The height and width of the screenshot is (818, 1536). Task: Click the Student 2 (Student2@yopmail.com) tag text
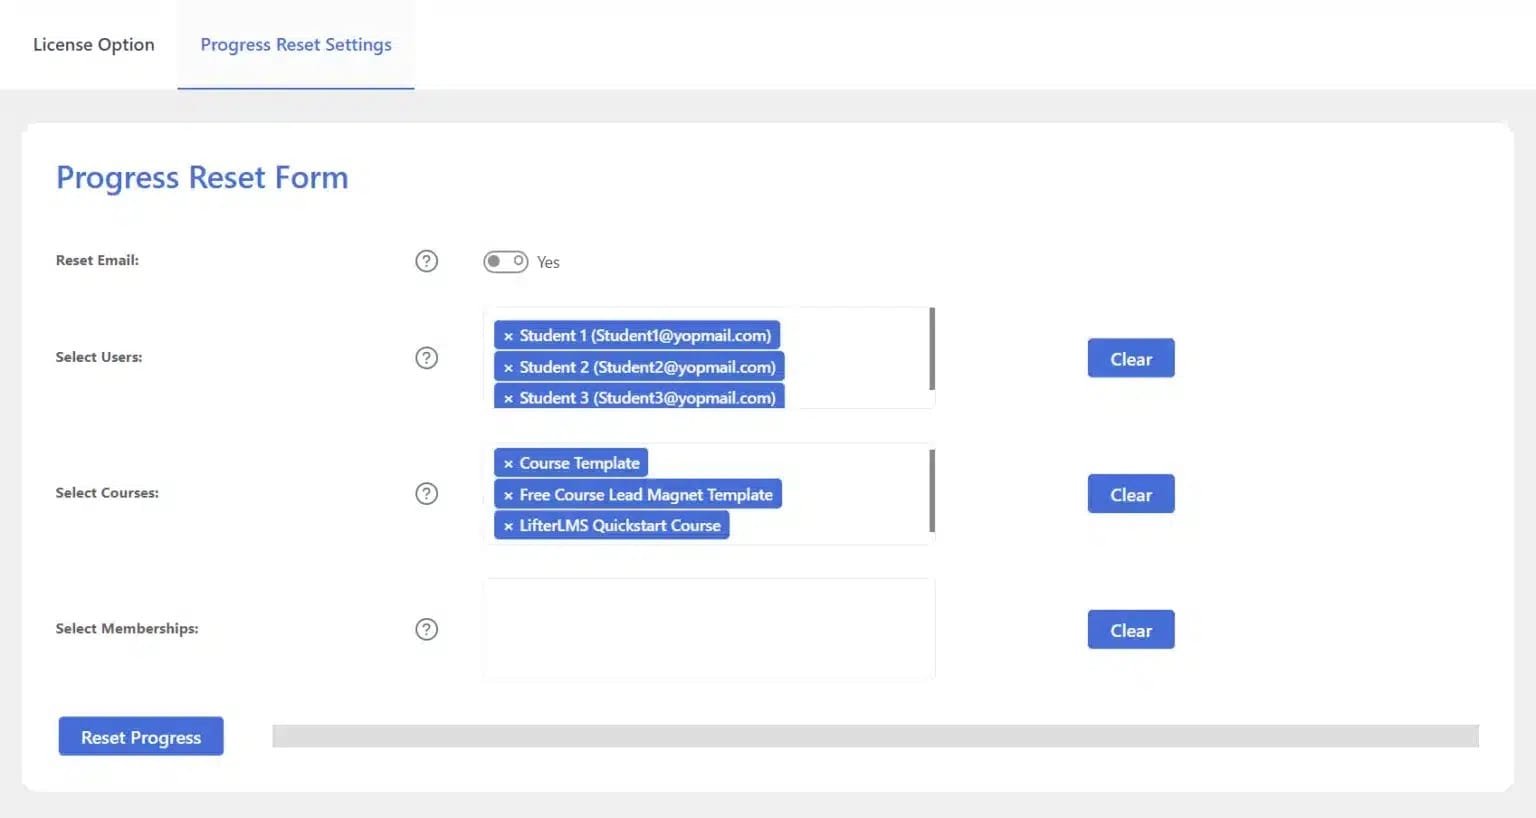pos(647,367)
